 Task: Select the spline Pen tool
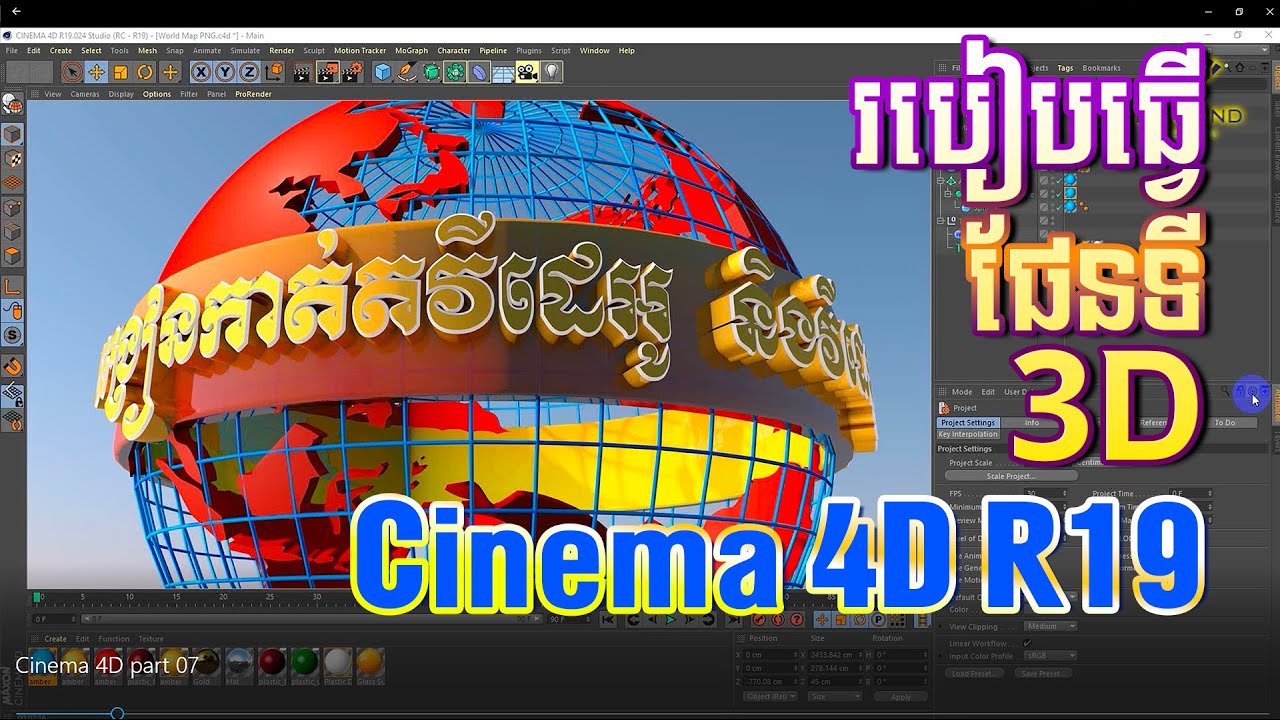[407, 72]
